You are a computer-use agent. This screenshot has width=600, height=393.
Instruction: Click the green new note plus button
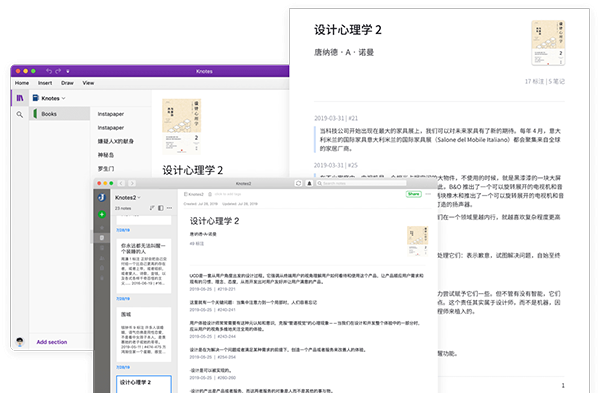click(102, 215)
